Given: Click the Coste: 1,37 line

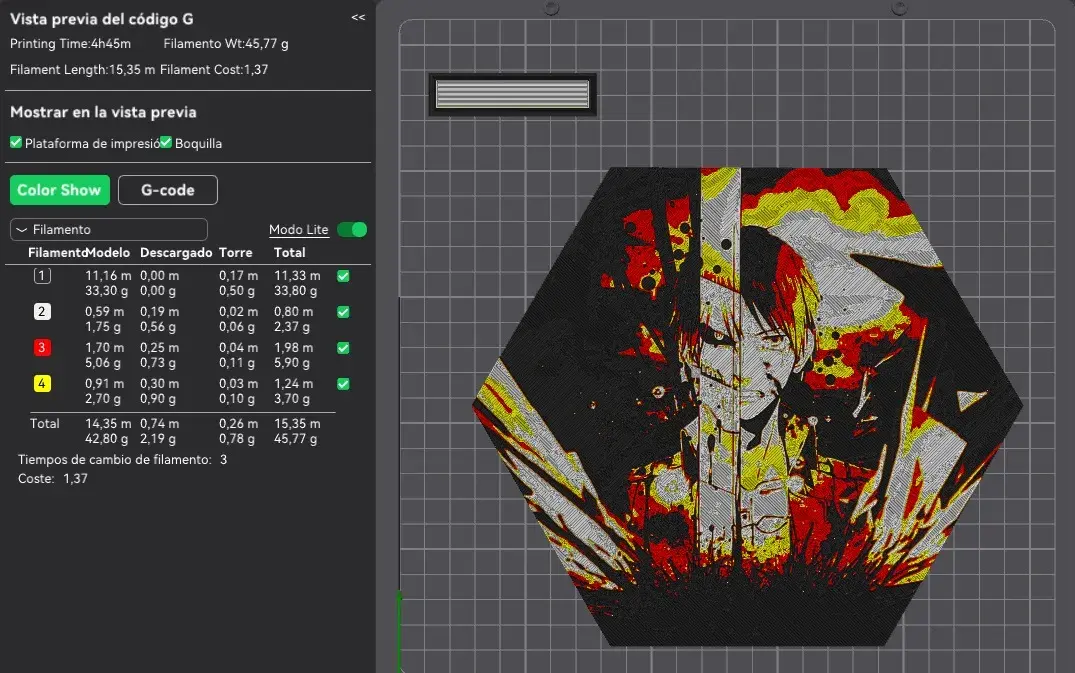Looking at the screenshot, I should click(x=53, y=478).
